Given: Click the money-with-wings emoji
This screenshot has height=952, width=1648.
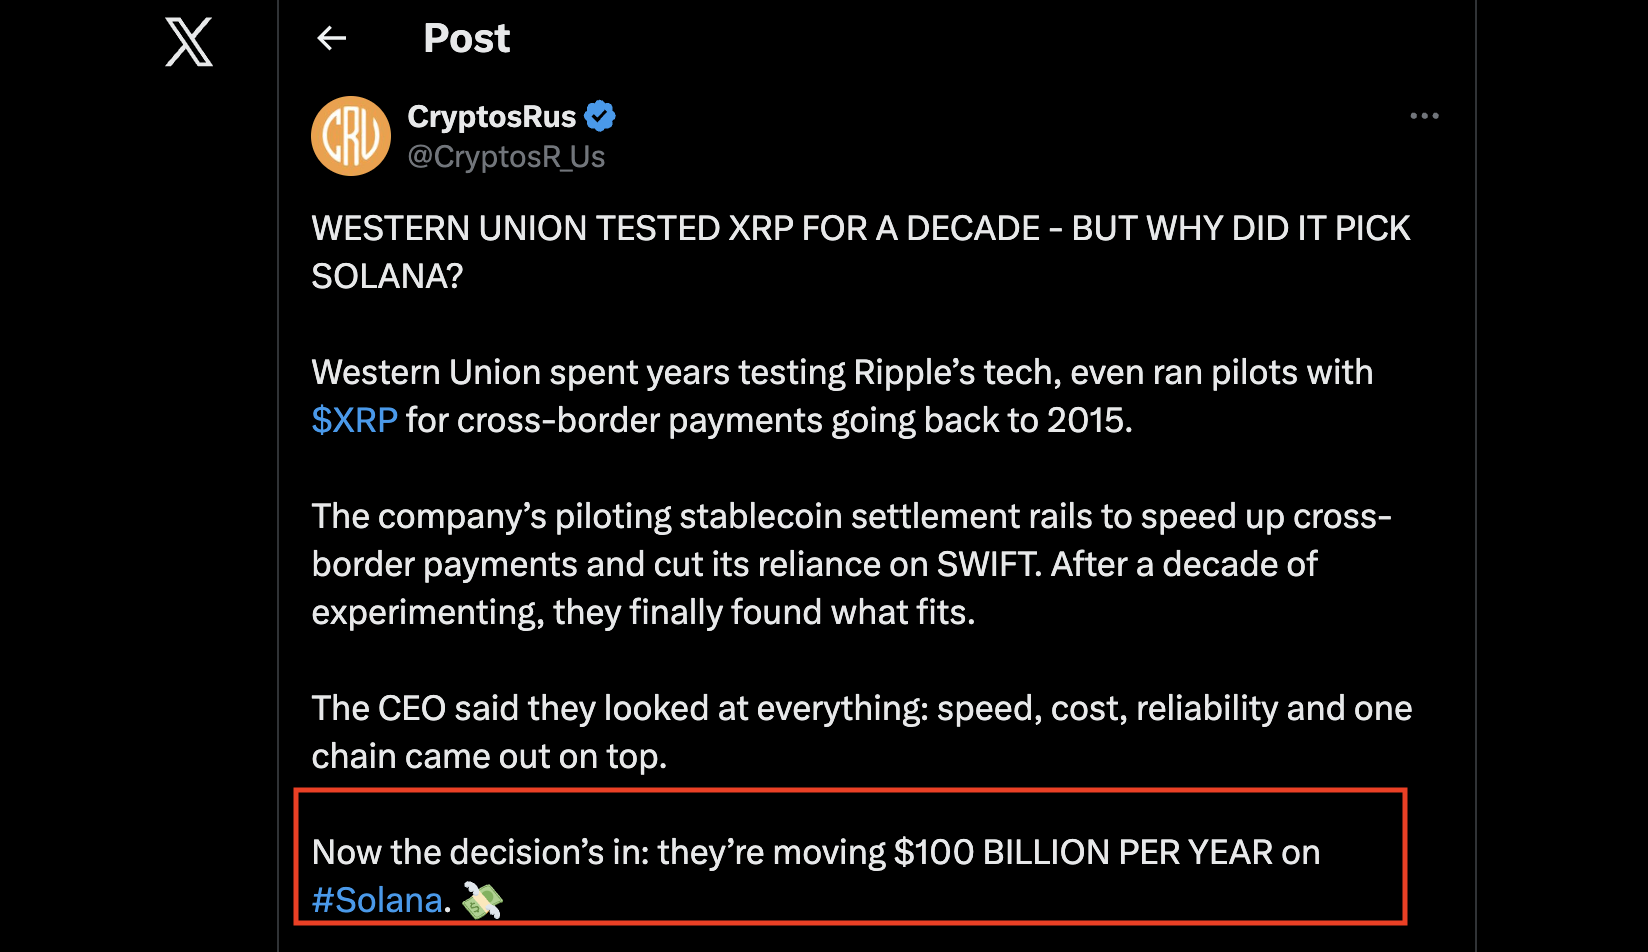Looking at the screenshot, I should pyautogui.click(x=483, y=900).
